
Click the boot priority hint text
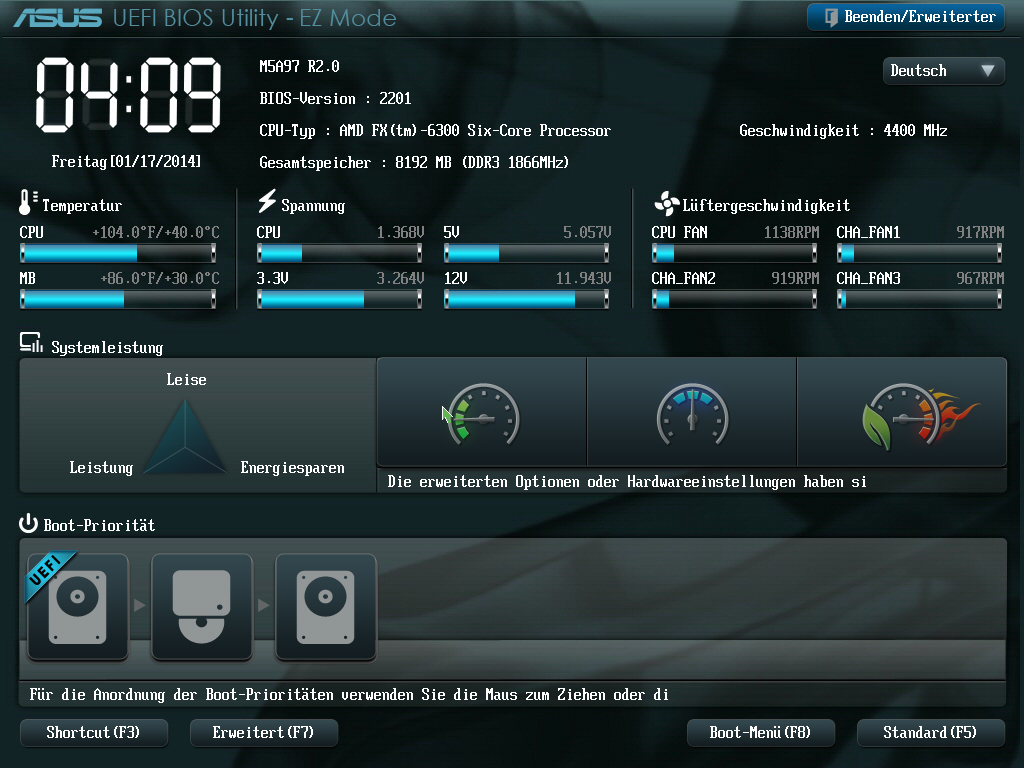coord(349,695)
